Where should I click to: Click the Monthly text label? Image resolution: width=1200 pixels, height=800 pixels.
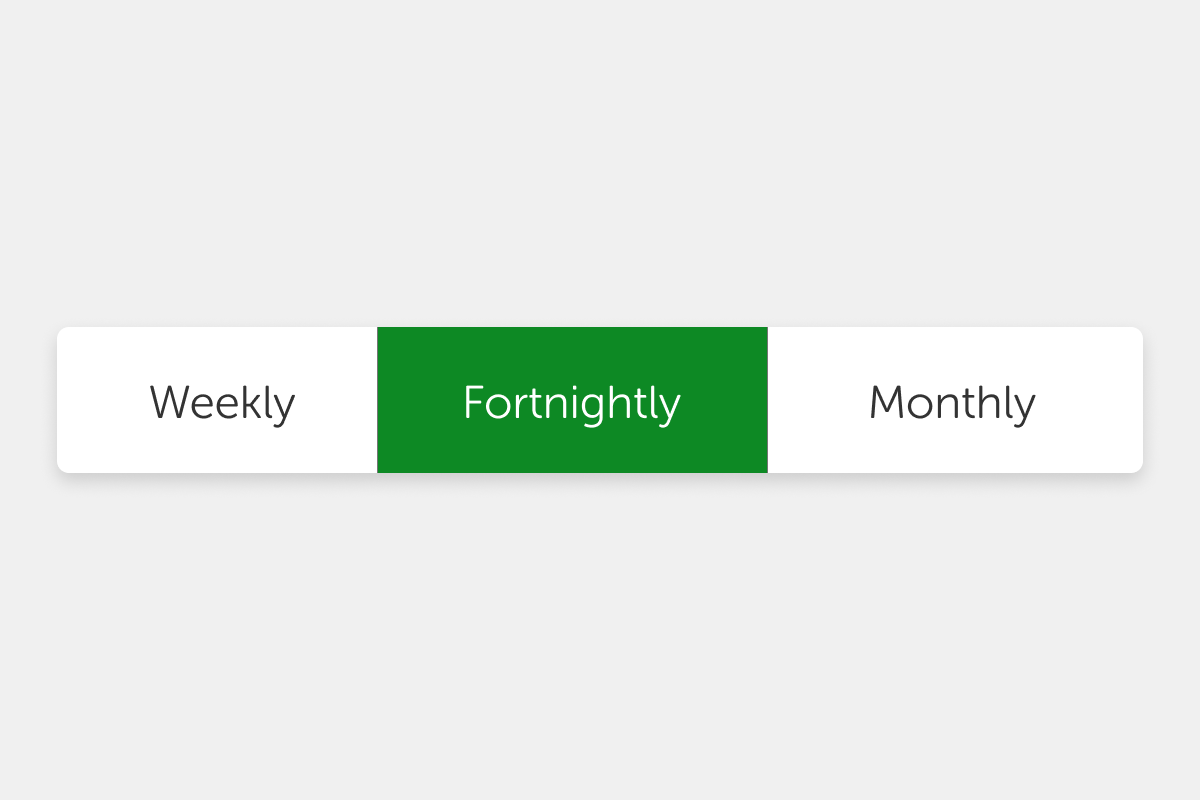tap(952, 403)
